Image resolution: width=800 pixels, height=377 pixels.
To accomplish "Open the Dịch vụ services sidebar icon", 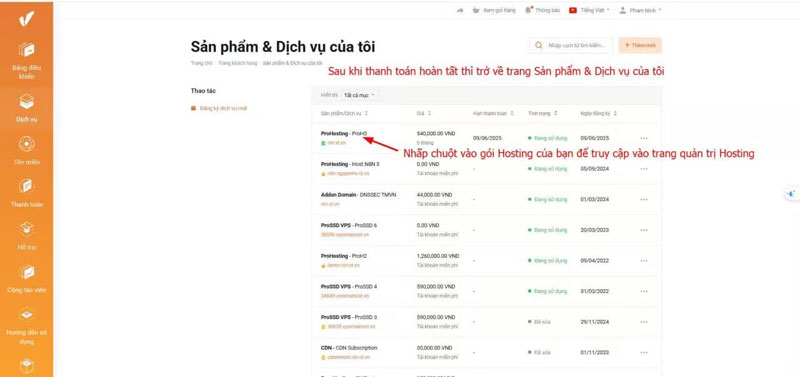I will point(27,101).
